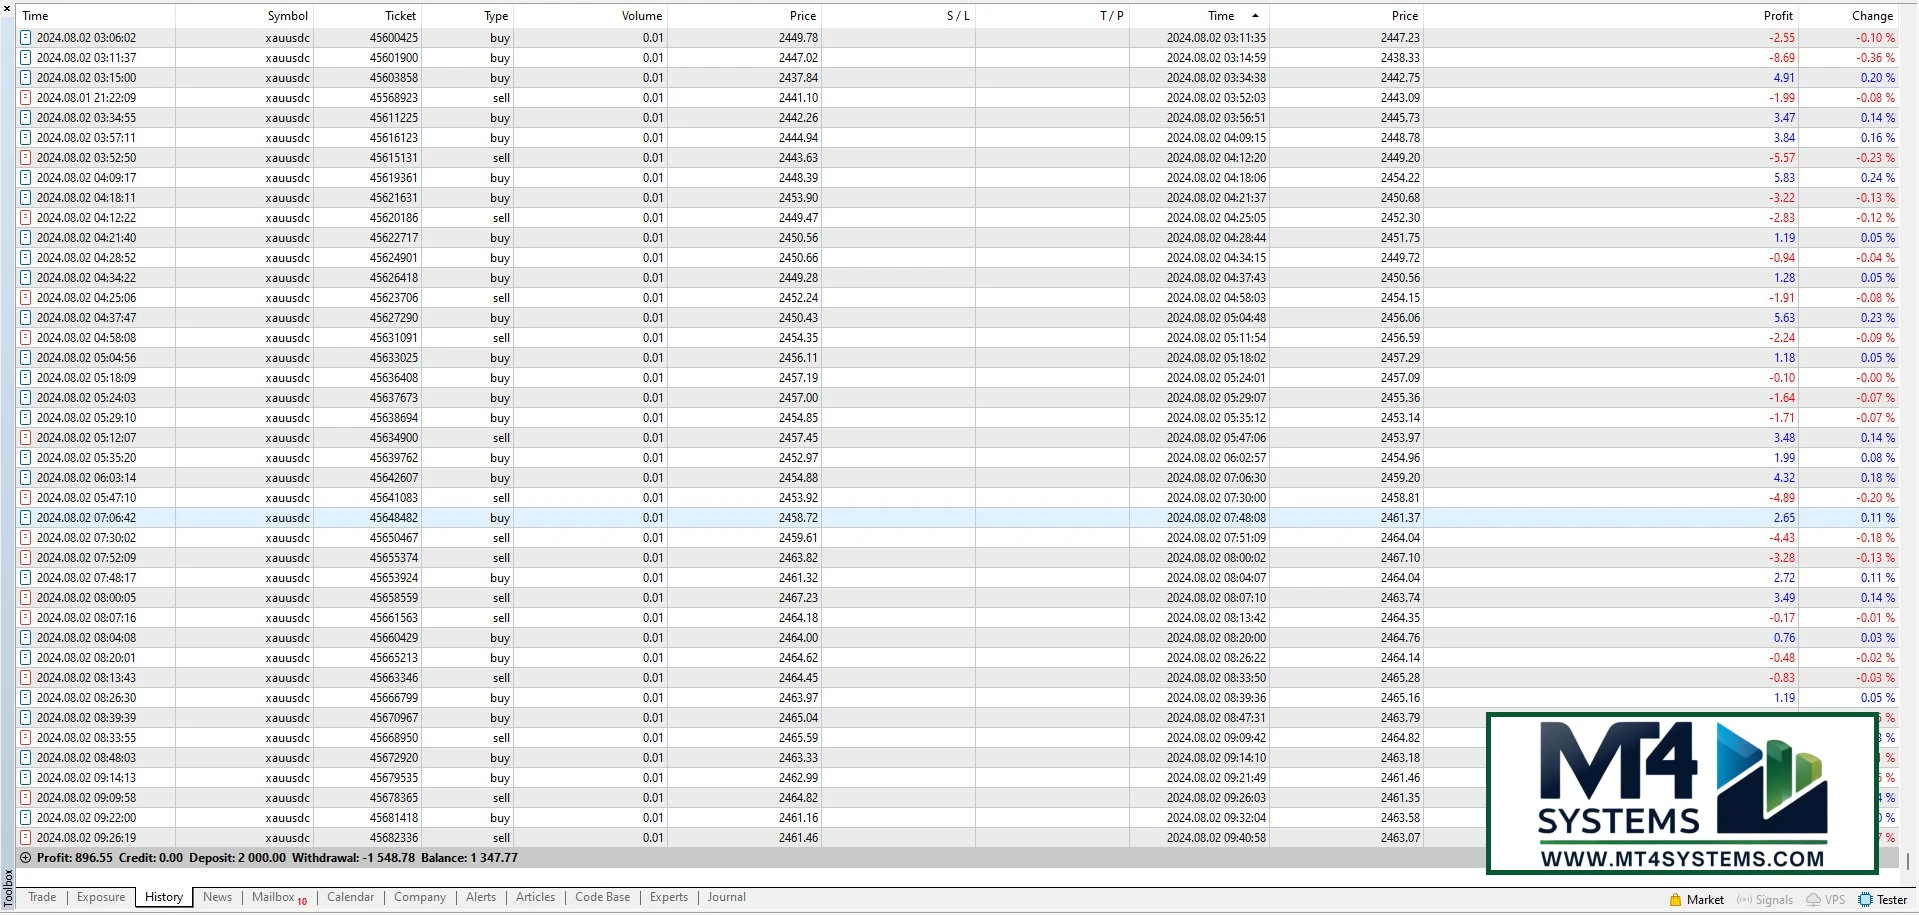Sort by close Time column arrow

pyautogui.click(x=1255, y=16)
